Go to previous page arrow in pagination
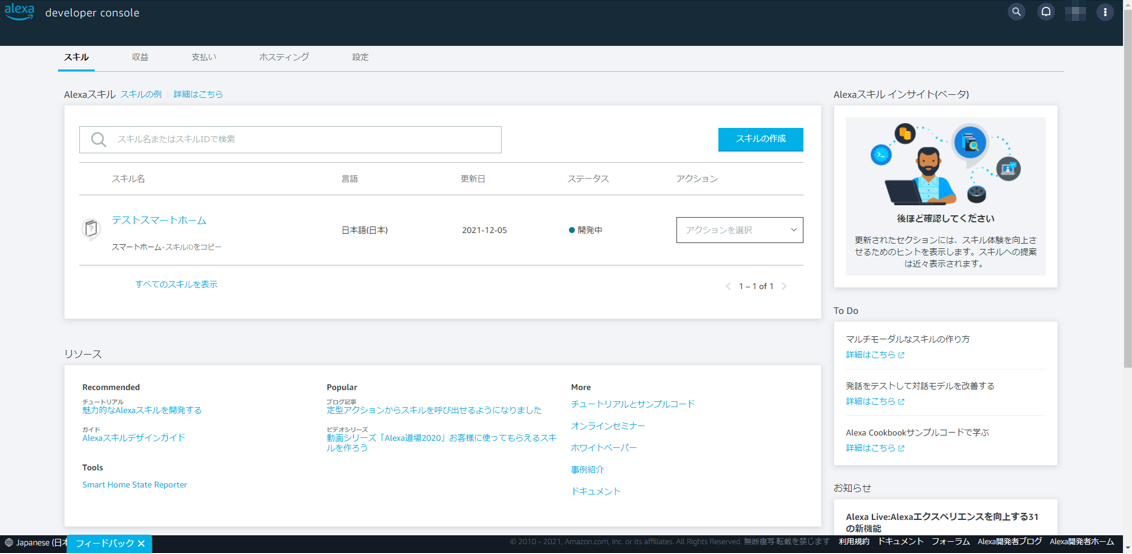This screenshot has height=554, width=1132. point(728,286)
